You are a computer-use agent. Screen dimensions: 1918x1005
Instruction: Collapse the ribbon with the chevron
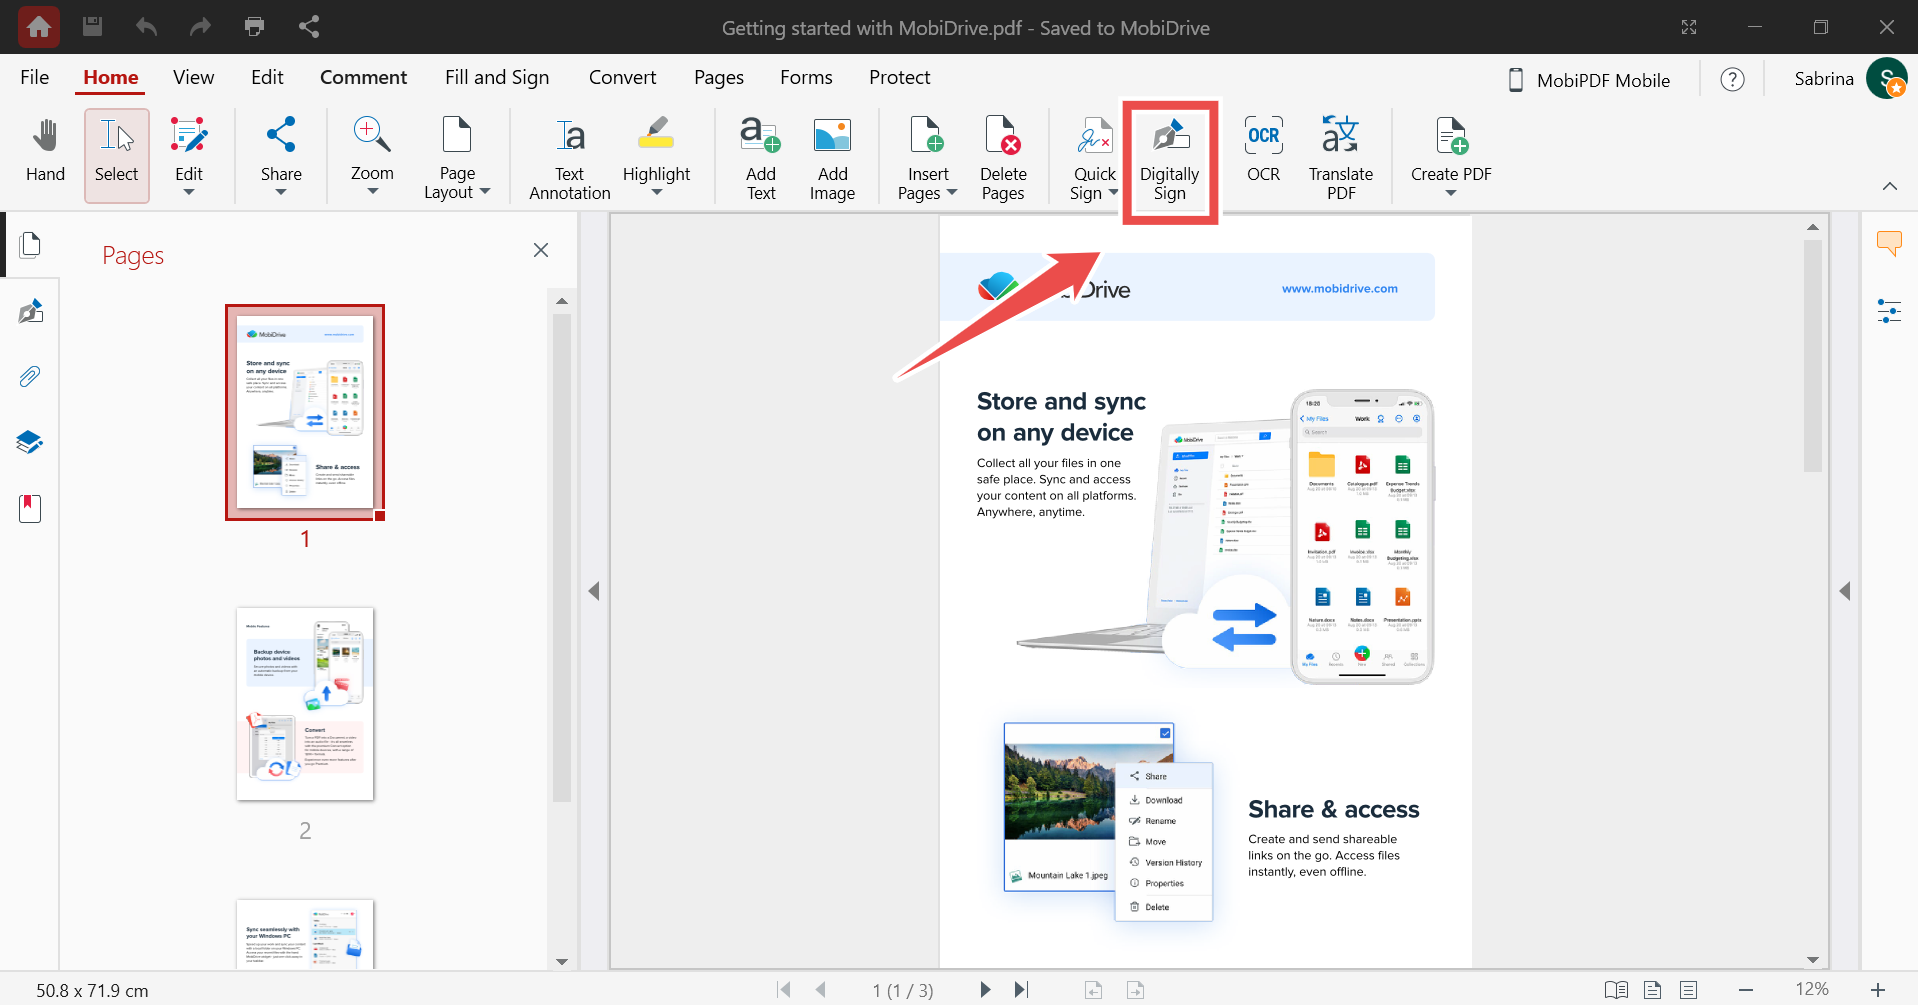[x=1889, y=186]
